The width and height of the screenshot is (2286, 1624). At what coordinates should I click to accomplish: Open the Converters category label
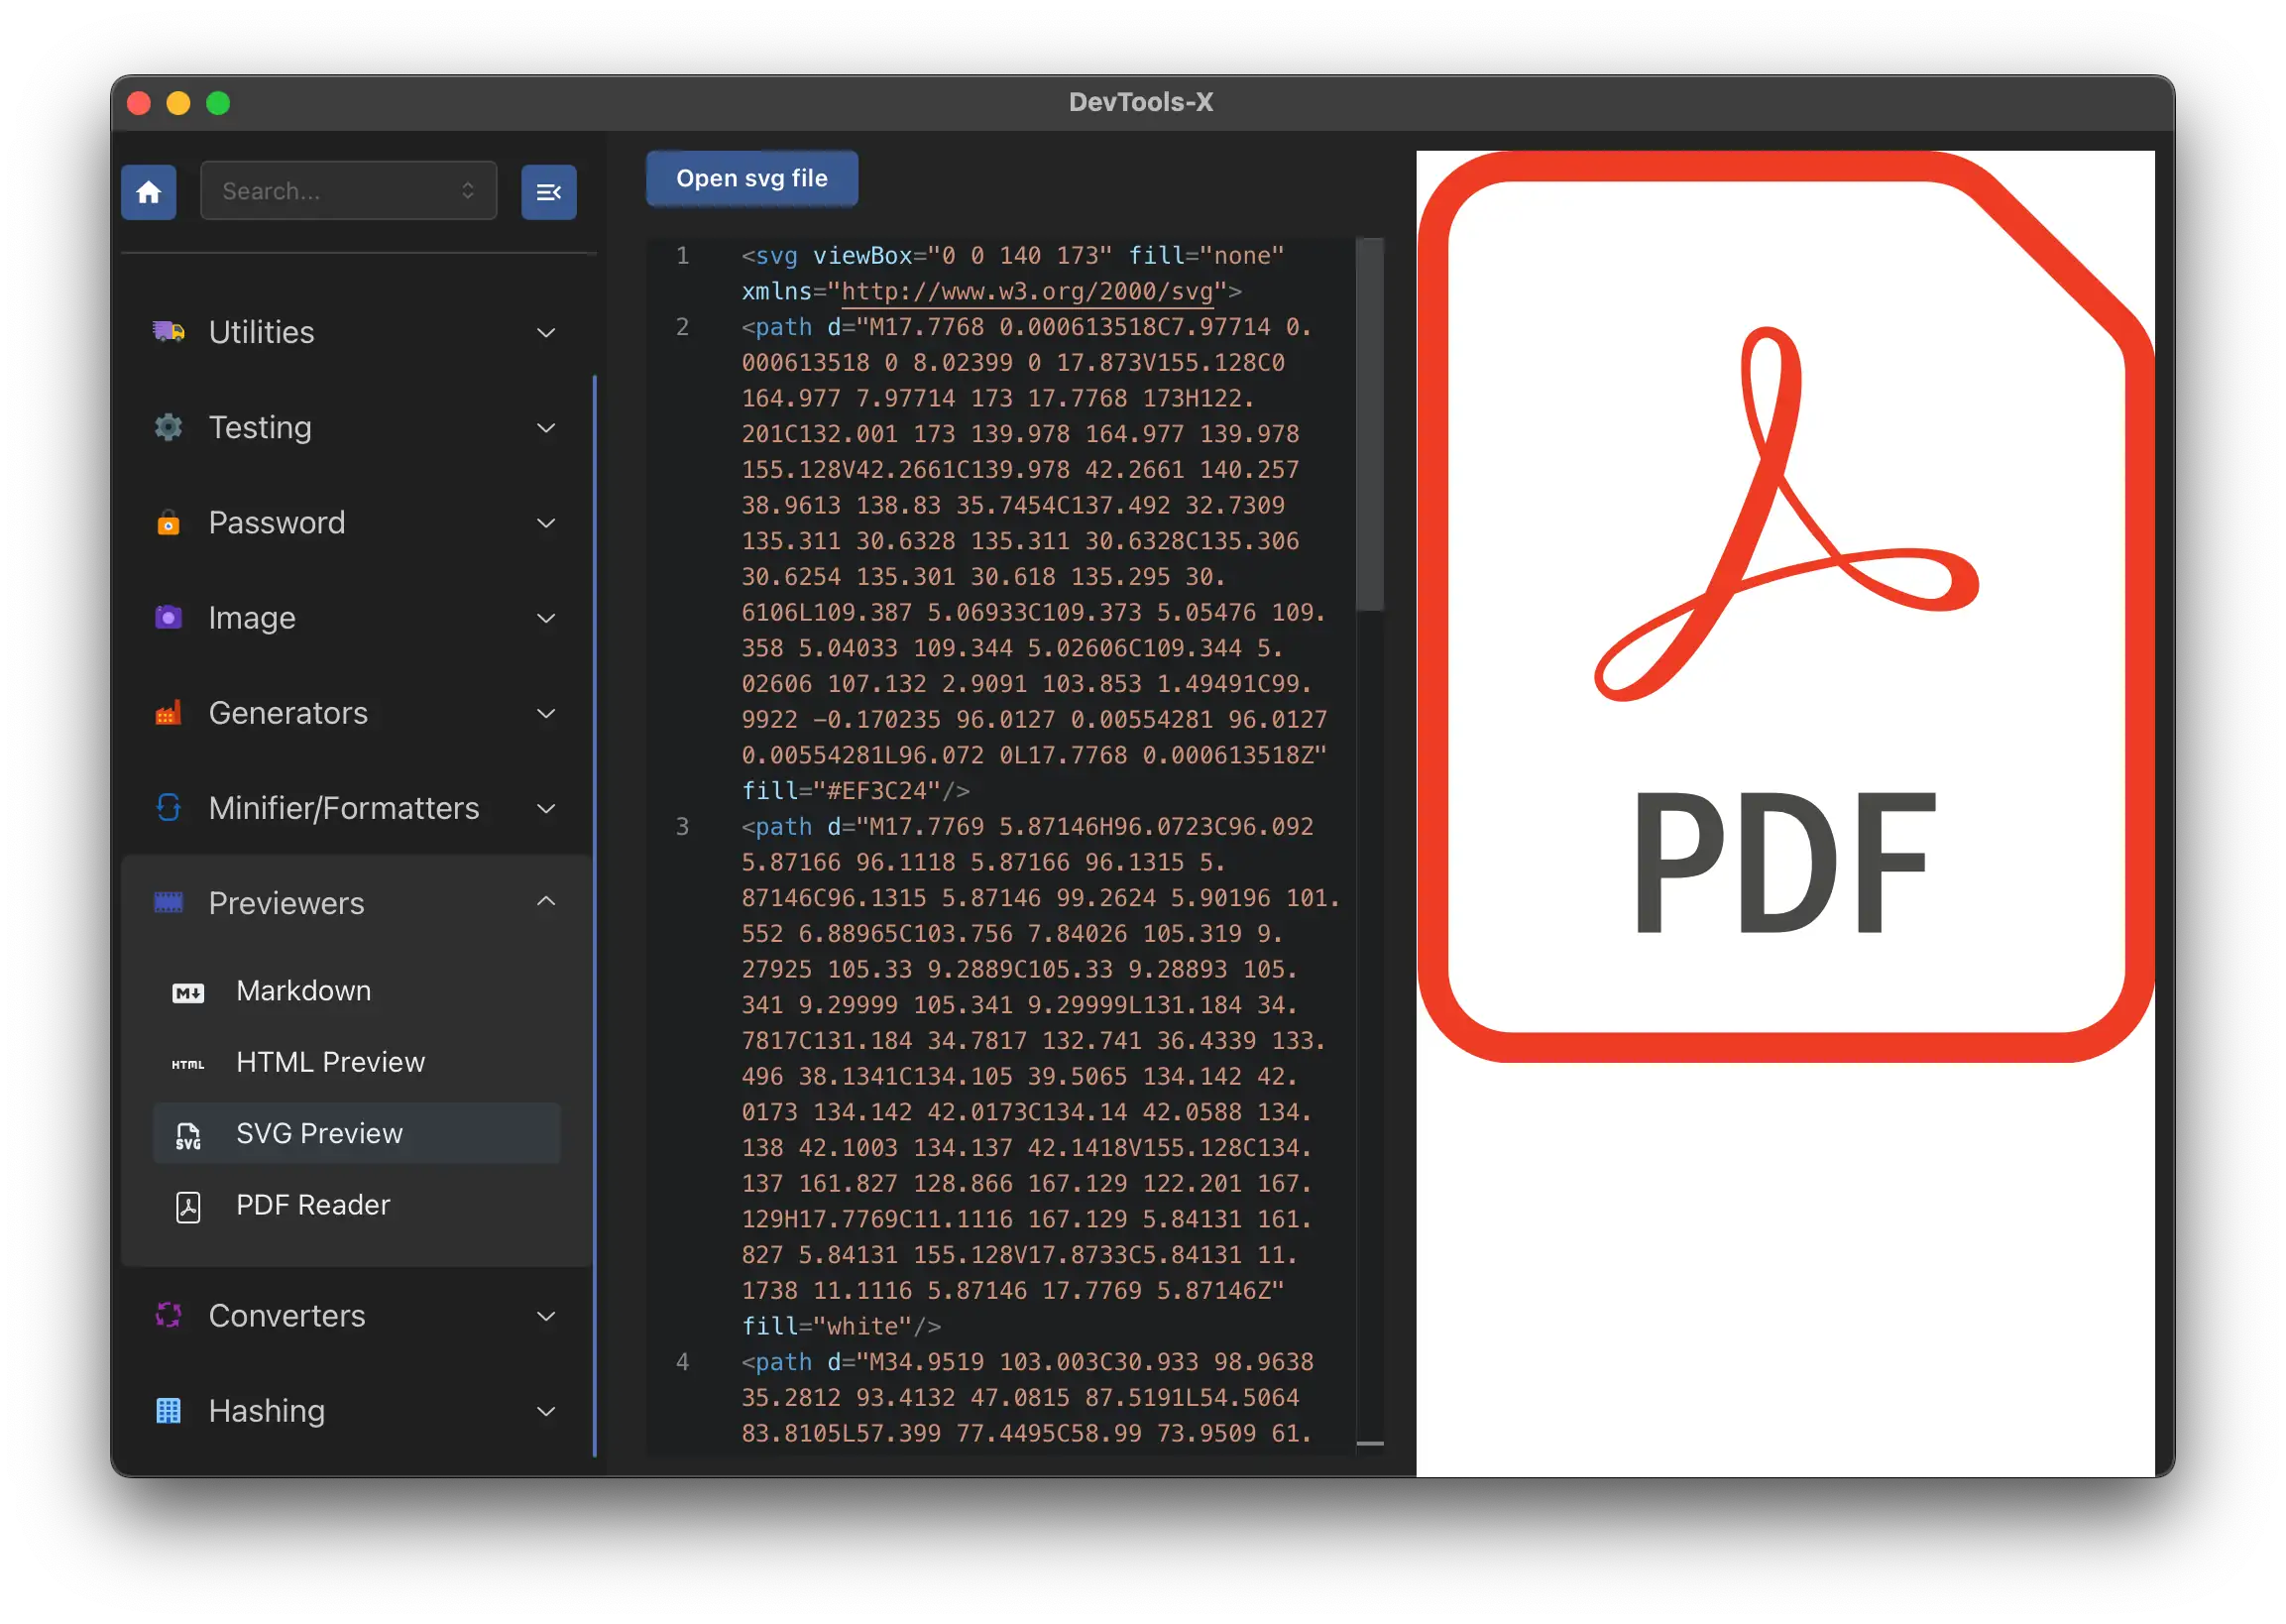[287, 1315]
